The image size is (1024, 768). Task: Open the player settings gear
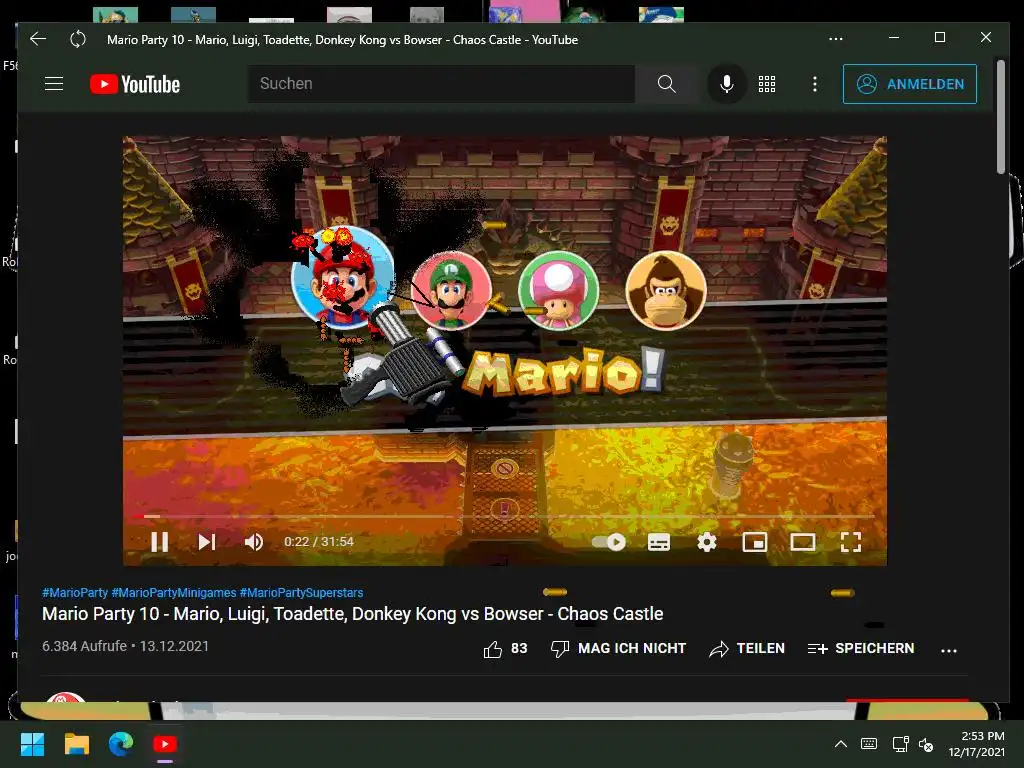pos(707,542)
